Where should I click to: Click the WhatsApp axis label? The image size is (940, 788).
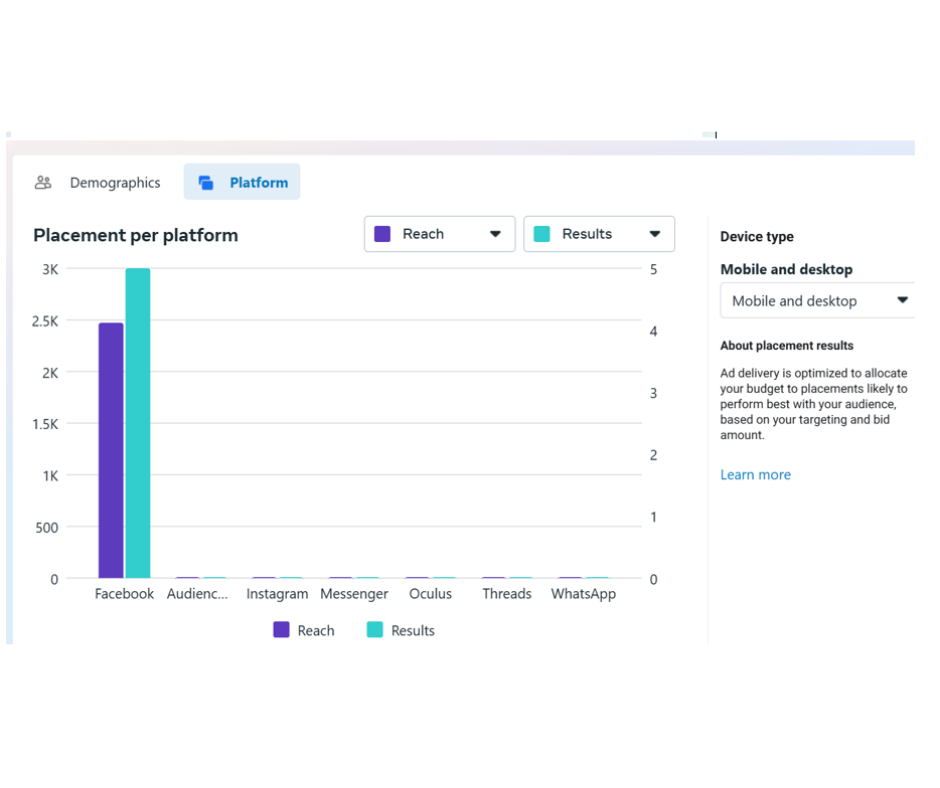(x=583, y=594)
